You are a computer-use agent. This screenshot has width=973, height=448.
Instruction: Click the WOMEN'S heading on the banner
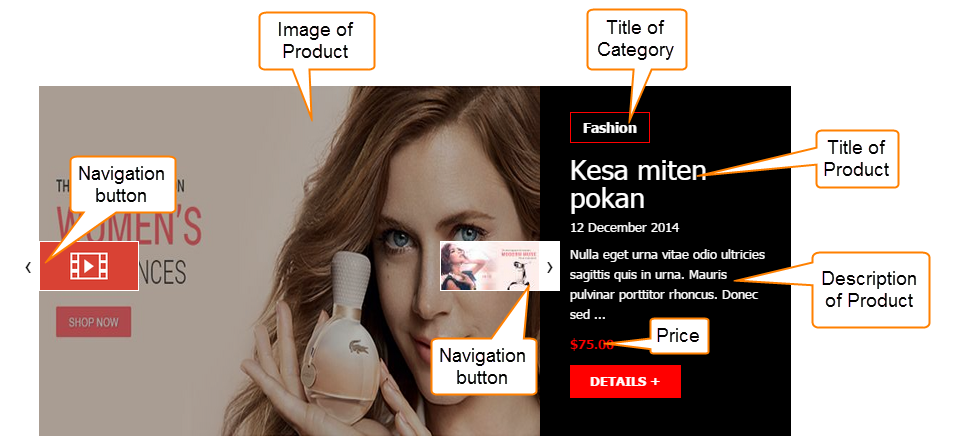pyautogui.click(x=129, y=226)
